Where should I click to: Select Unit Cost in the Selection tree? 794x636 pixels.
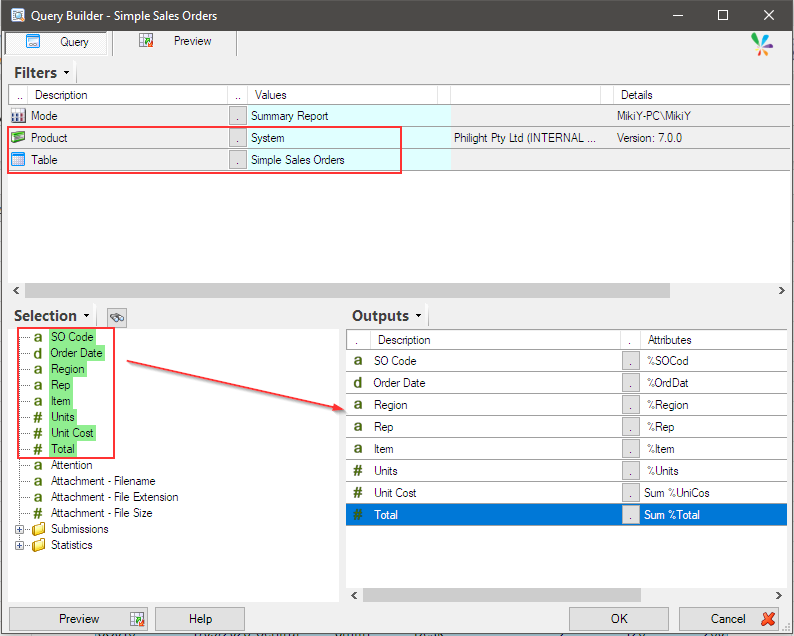click(72, 433)
